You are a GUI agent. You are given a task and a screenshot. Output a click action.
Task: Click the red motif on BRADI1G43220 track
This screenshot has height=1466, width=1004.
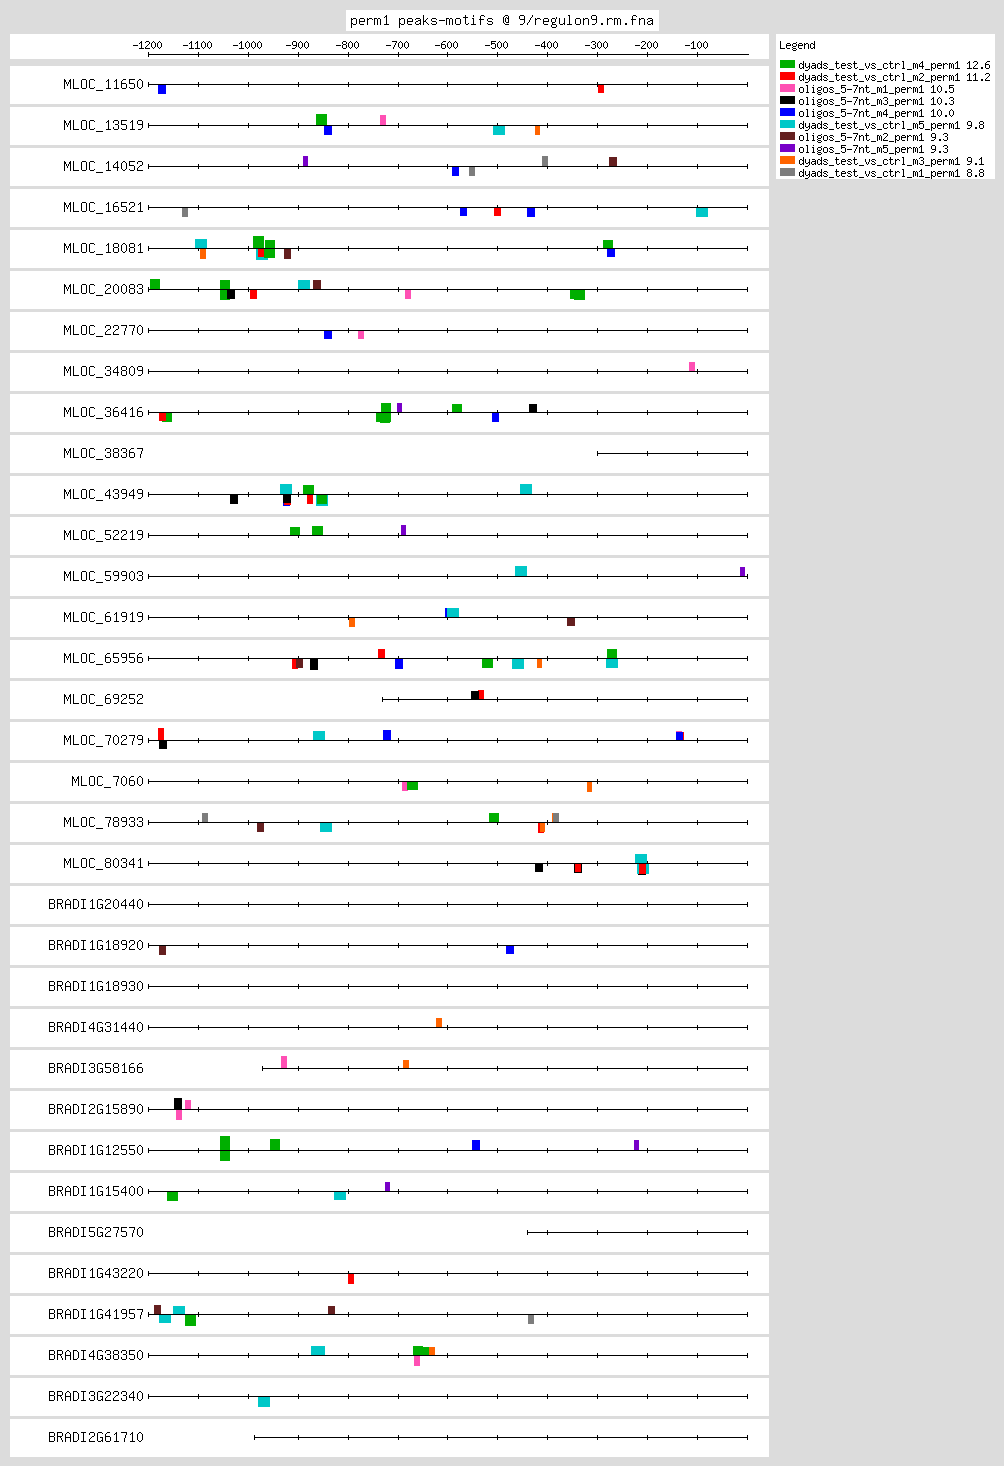click(x=351, y=1279)
